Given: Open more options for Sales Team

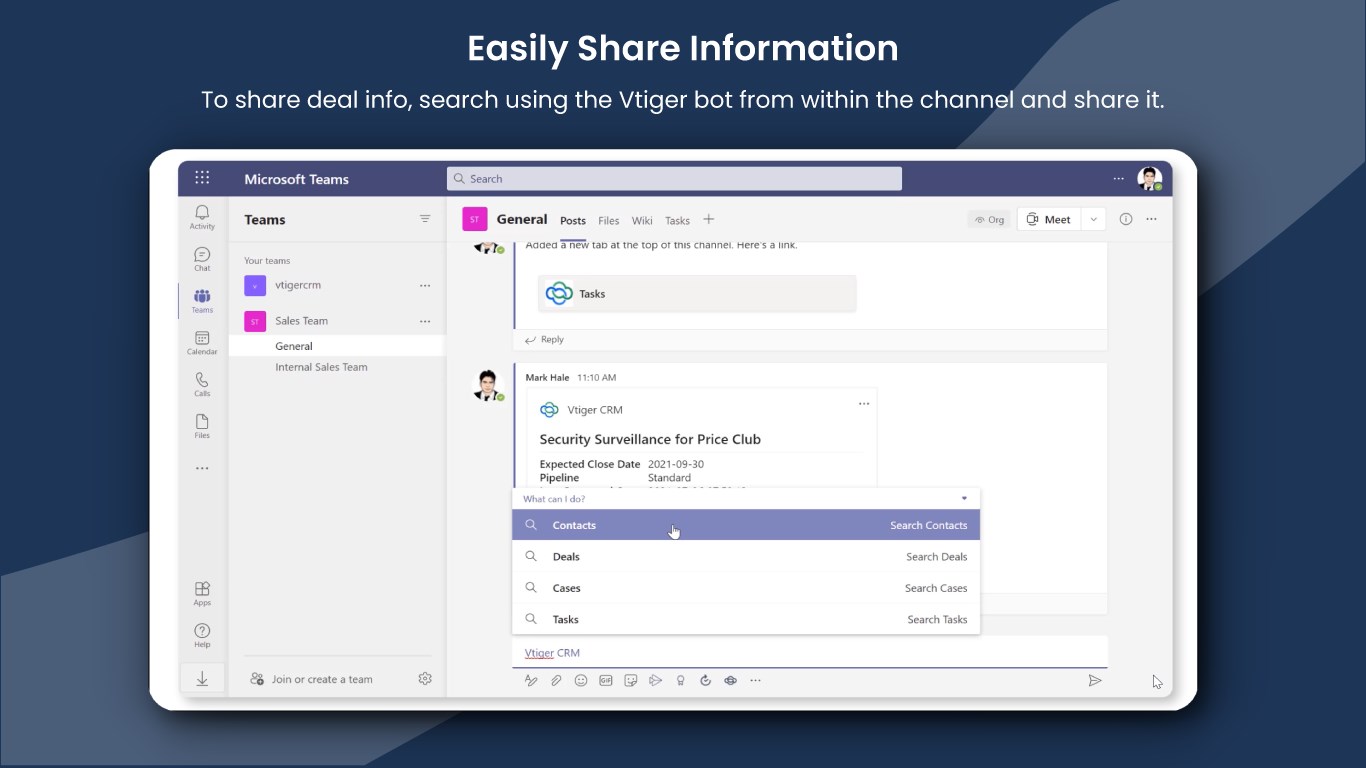Looking at the screenshot, I should pyautogui.click(x=425, y=322).
